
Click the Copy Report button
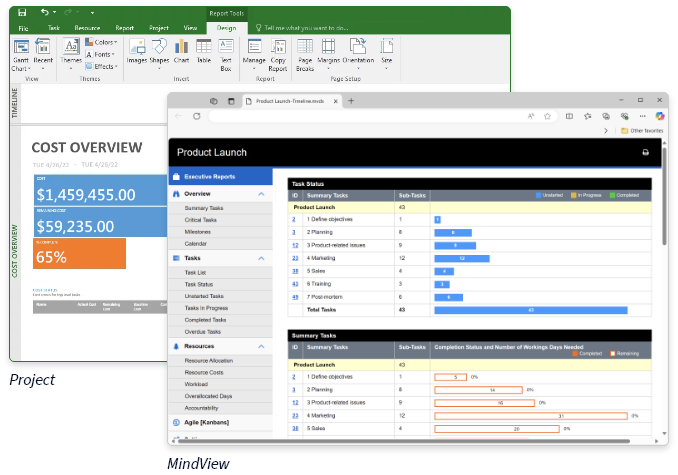click(x=278, y=55)
